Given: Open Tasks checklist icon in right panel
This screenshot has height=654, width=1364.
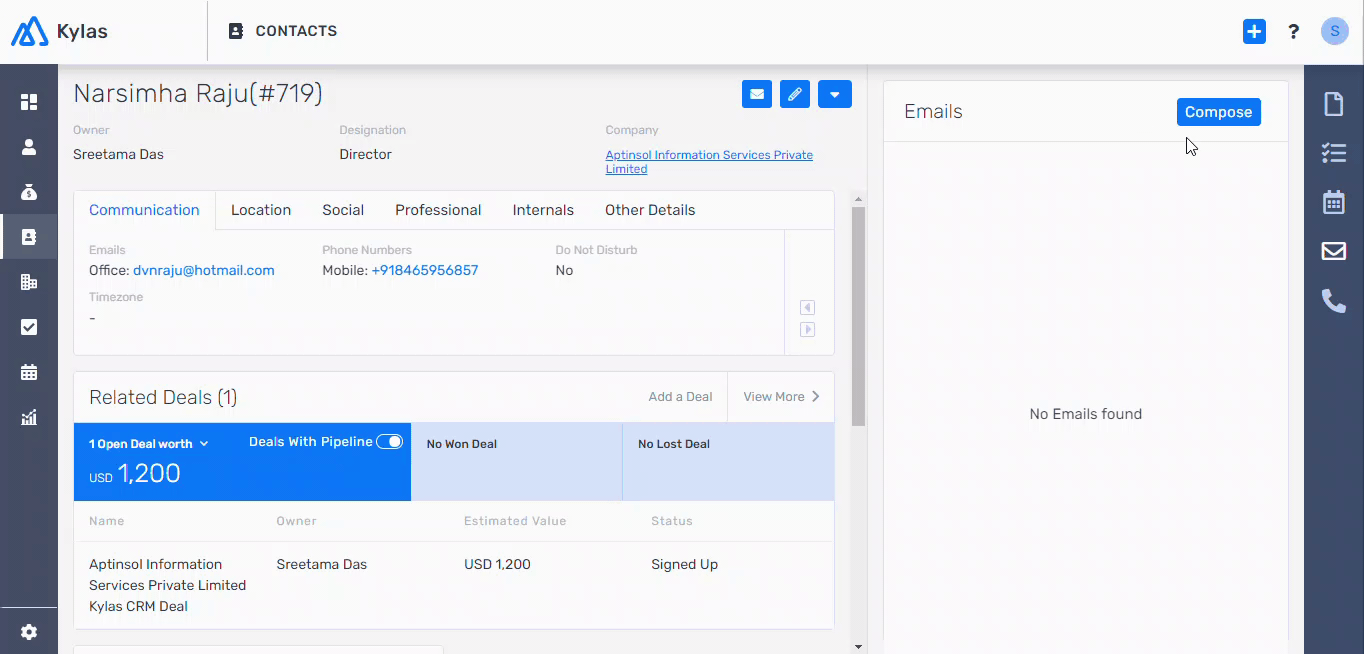Looking at the screenshot, I should (1334, 153).
